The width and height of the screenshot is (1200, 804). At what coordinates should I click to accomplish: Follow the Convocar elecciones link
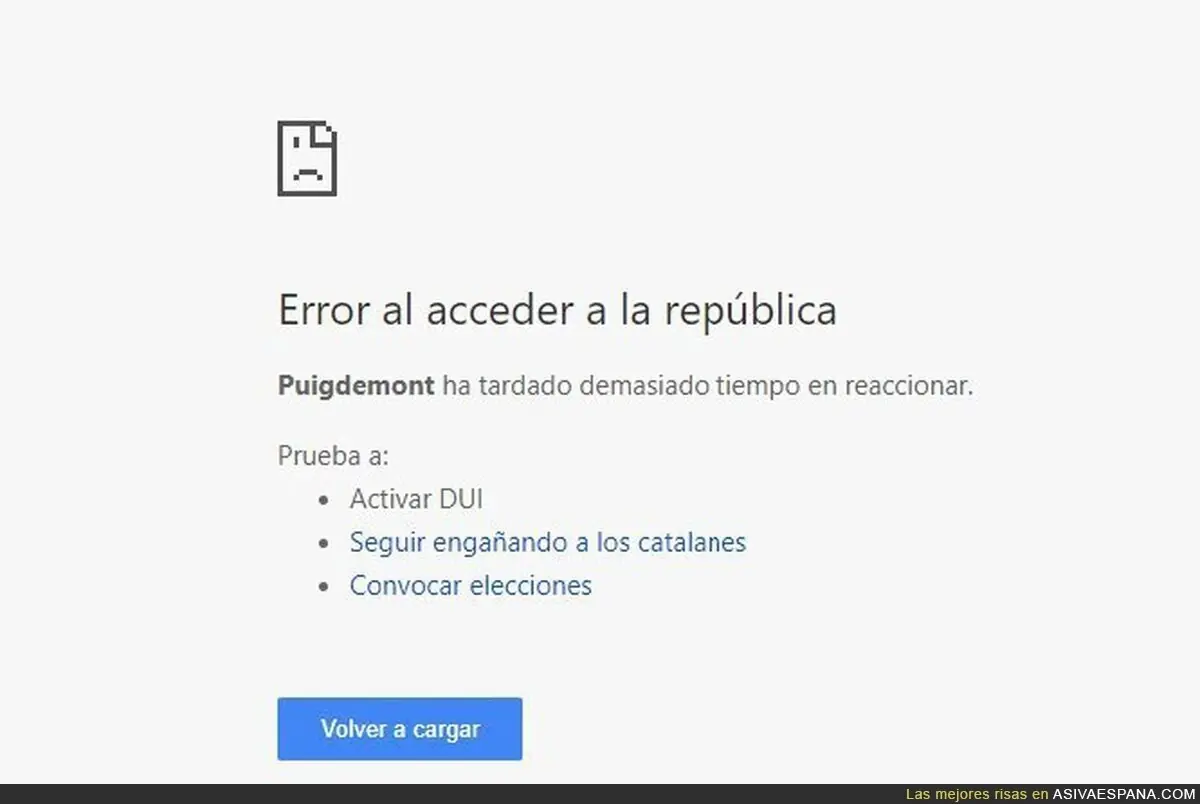470,585
